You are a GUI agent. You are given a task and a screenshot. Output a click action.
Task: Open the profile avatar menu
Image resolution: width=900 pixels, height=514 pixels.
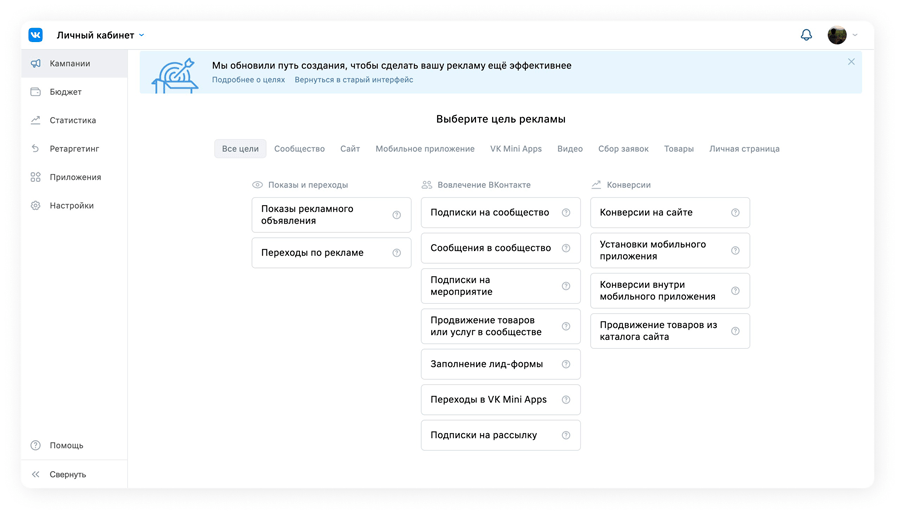pyautogui.click(x=838, y=35)
